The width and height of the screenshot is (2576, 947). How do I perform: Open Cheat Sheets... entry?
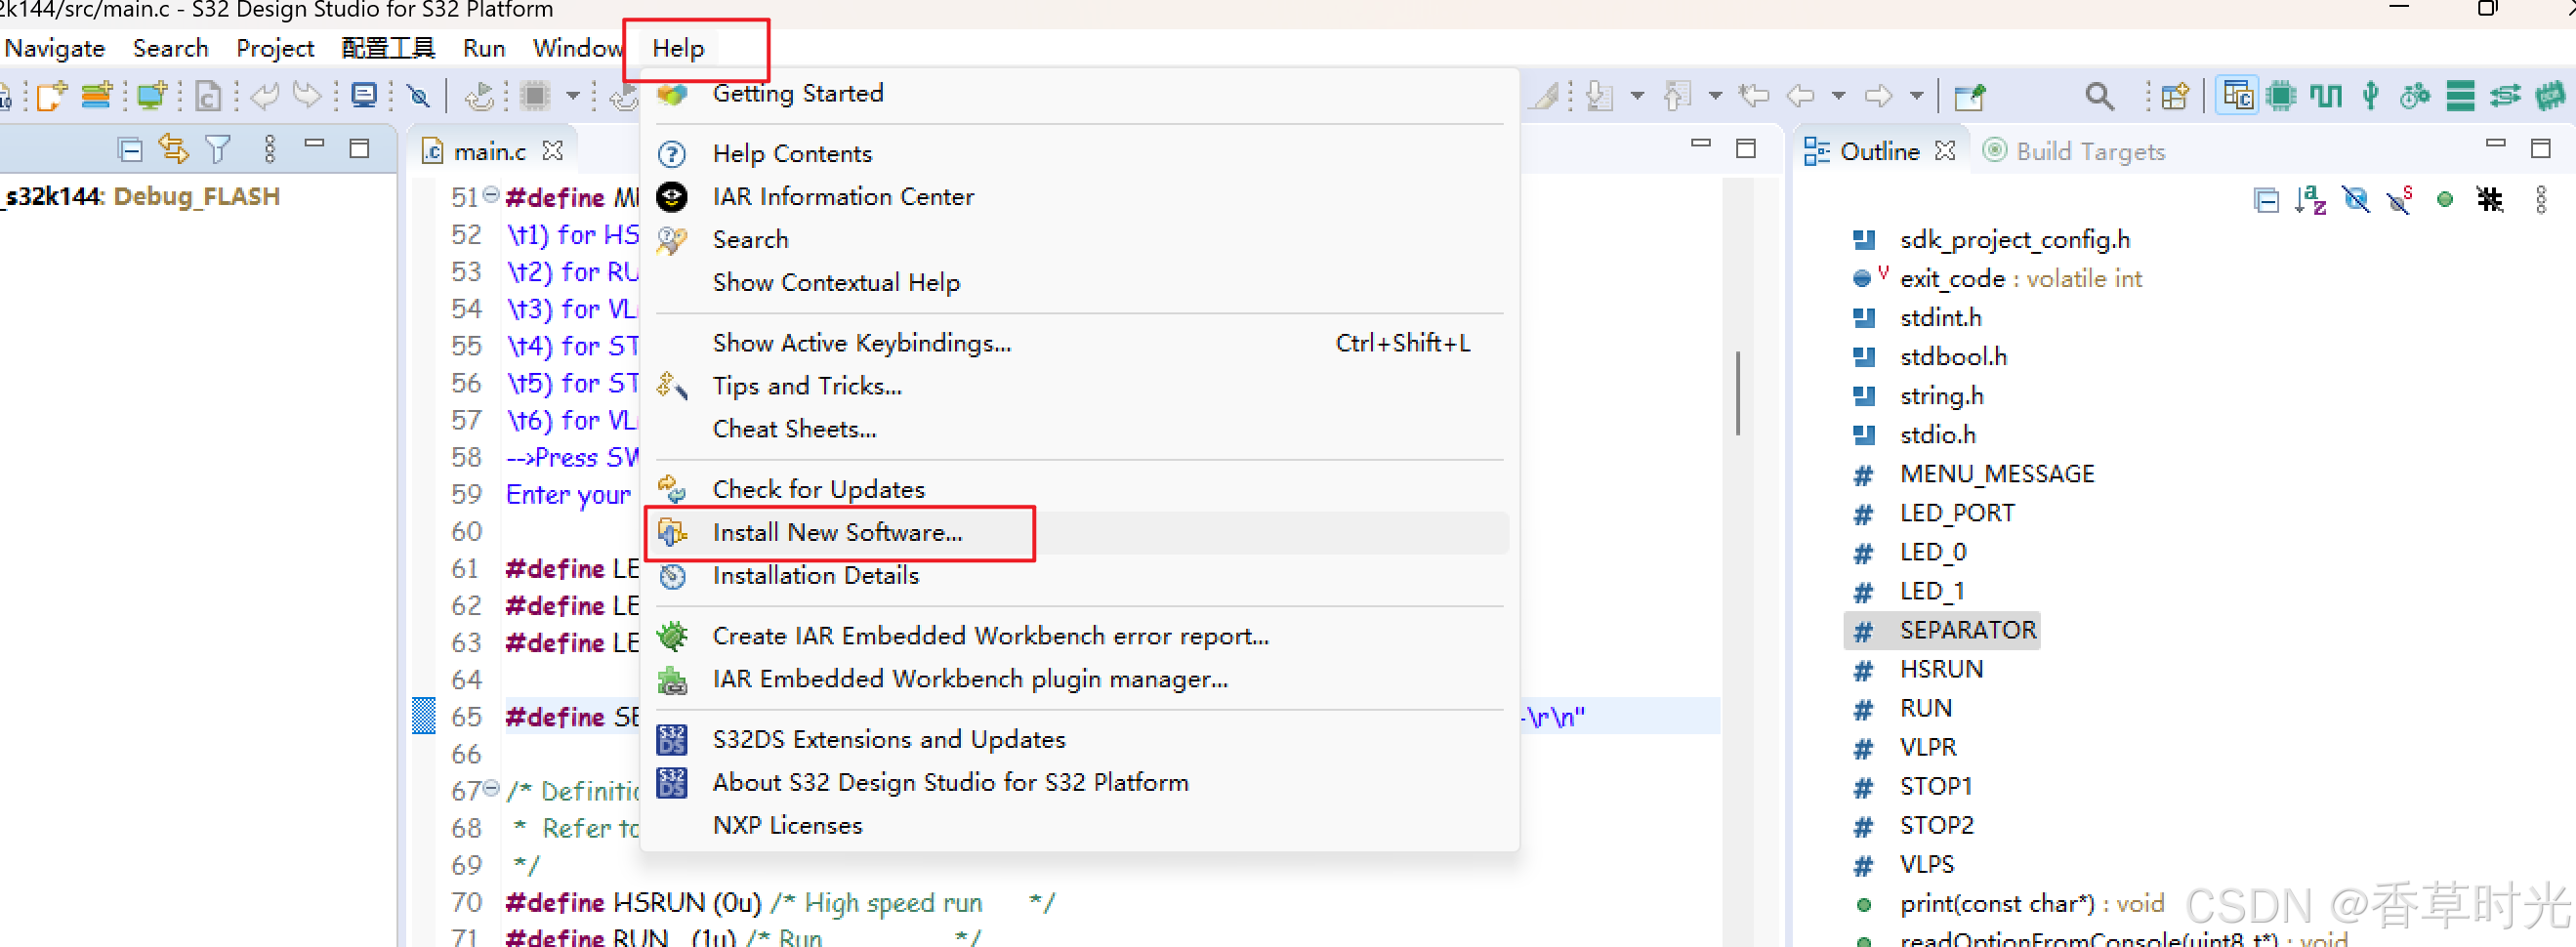(x=1080, y=430)
